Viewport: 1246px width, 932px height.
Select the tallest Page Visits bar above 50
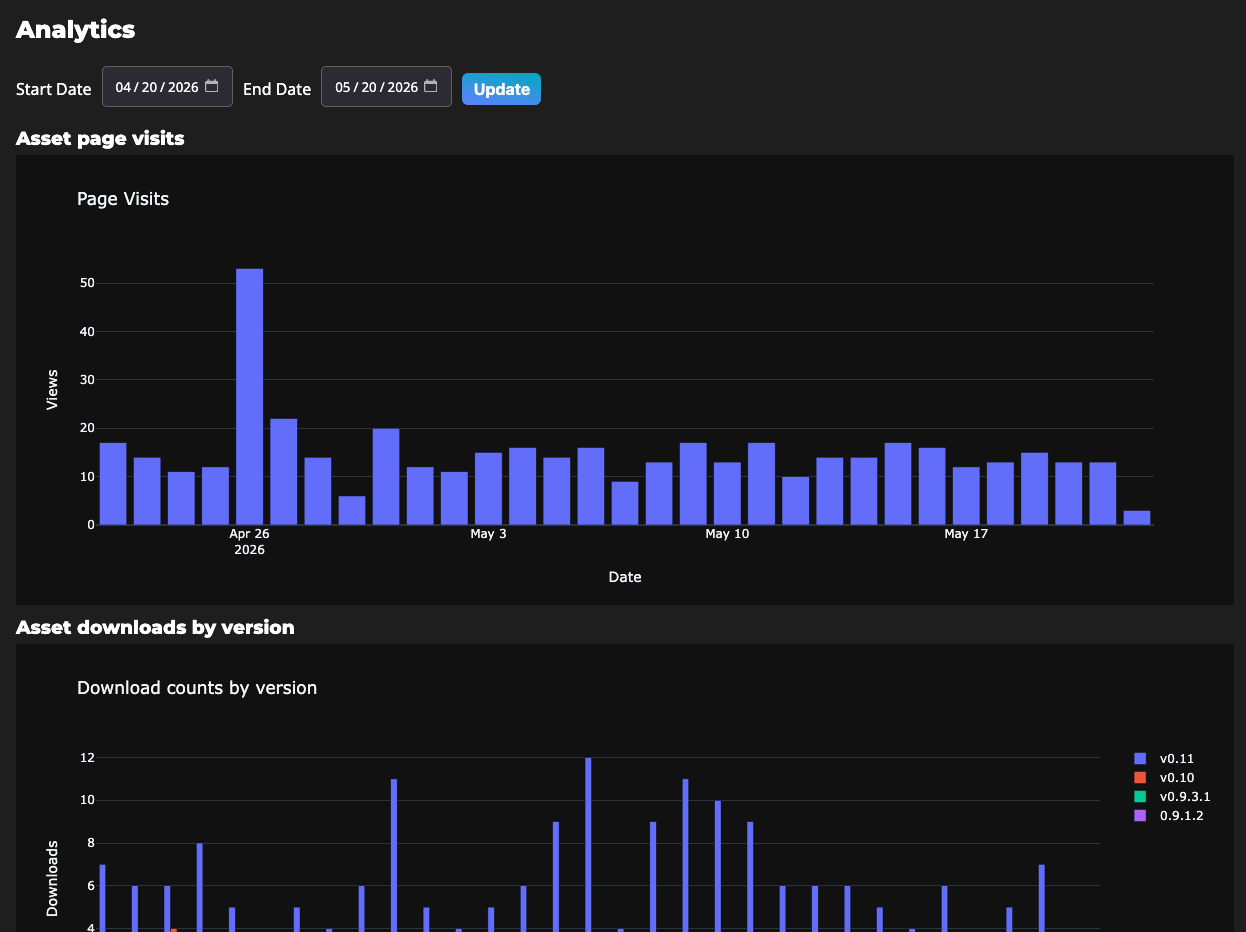tap(249, 396)
